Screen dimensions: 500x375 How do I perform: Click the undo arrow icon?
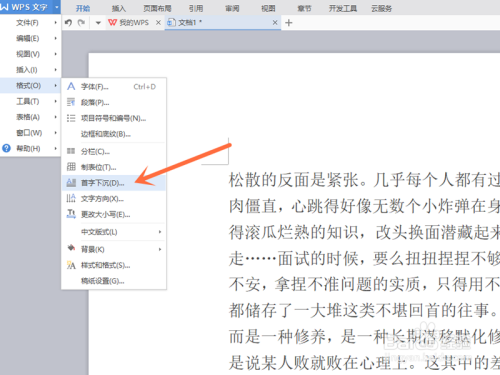68,22
